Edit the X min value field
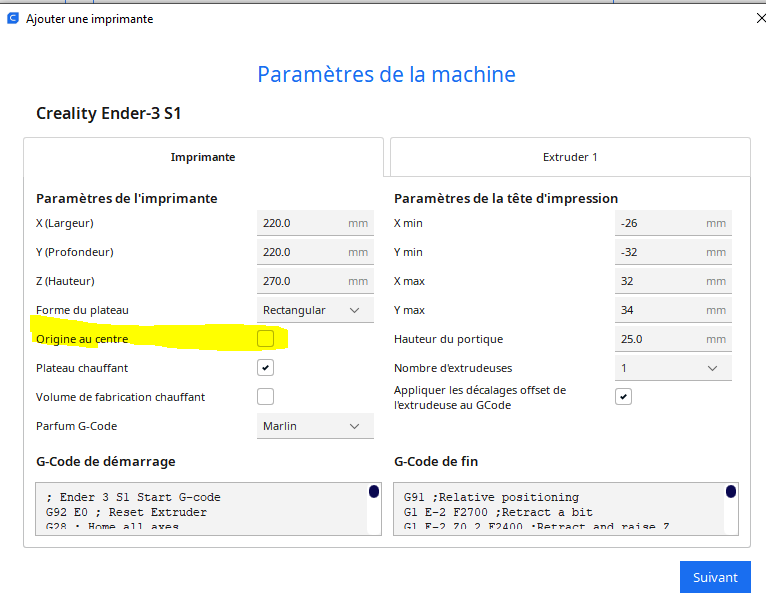 coord(673,223)
